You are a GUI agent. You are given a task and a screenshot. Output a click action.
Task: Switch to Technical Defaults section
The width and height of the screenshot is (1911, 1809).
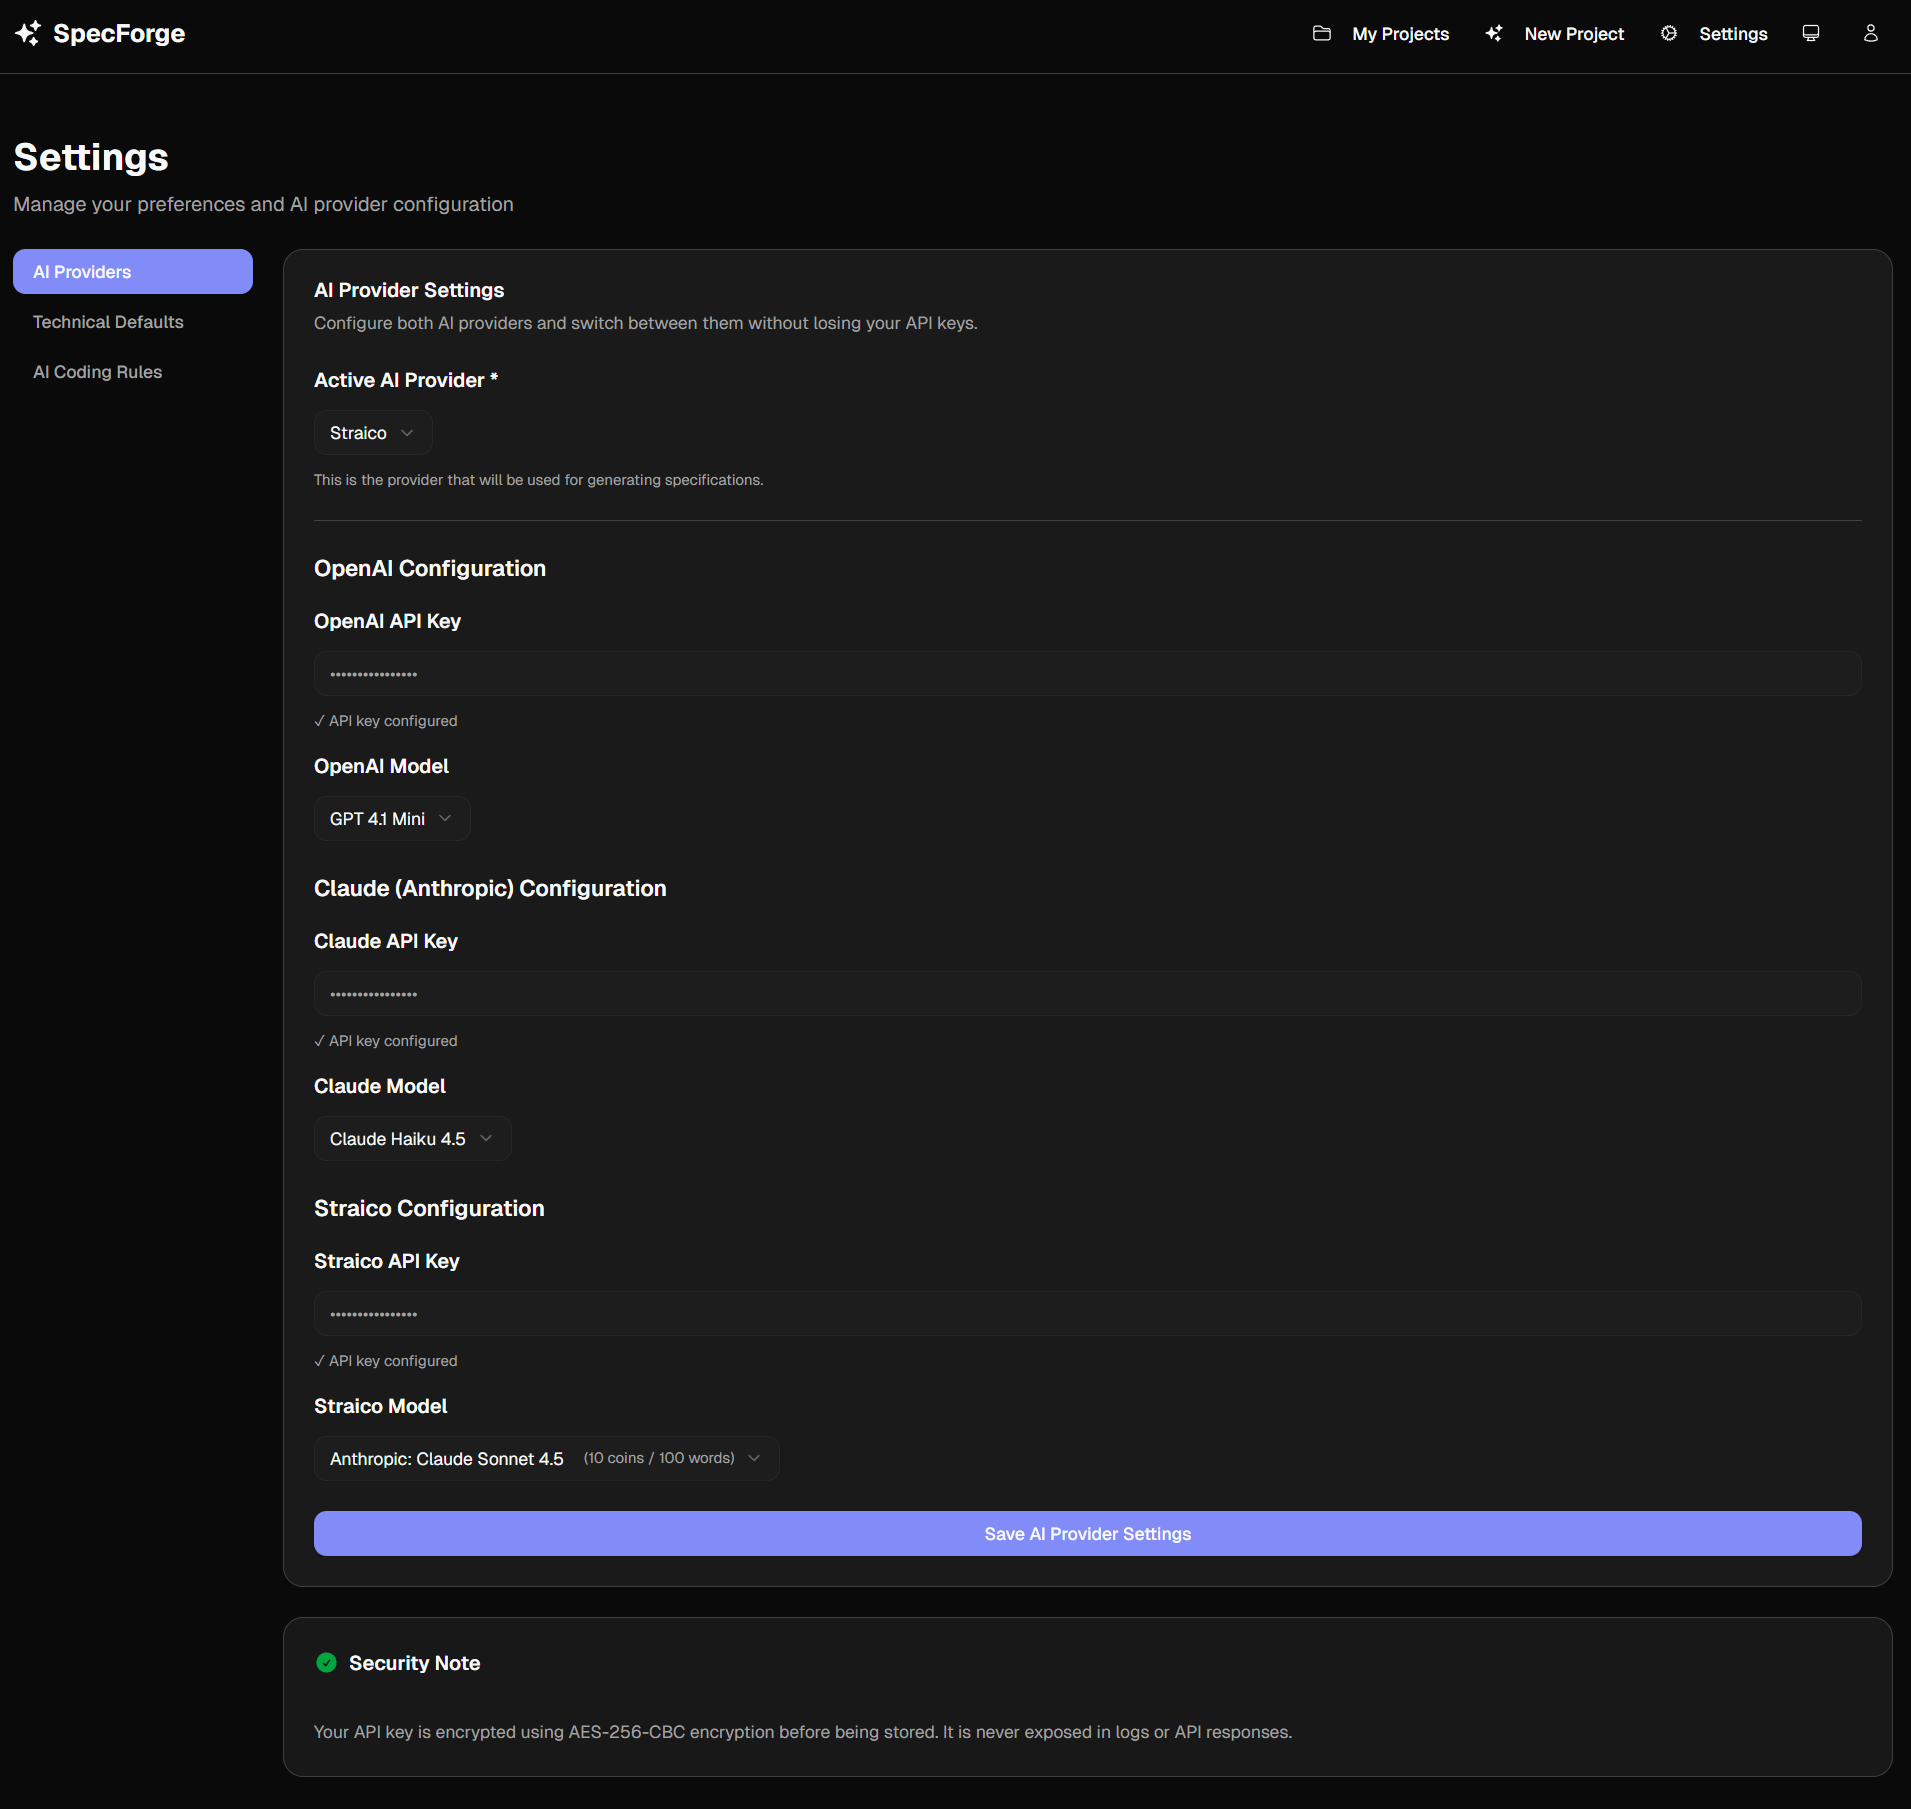pyautogui.click(x=107, y=321)
